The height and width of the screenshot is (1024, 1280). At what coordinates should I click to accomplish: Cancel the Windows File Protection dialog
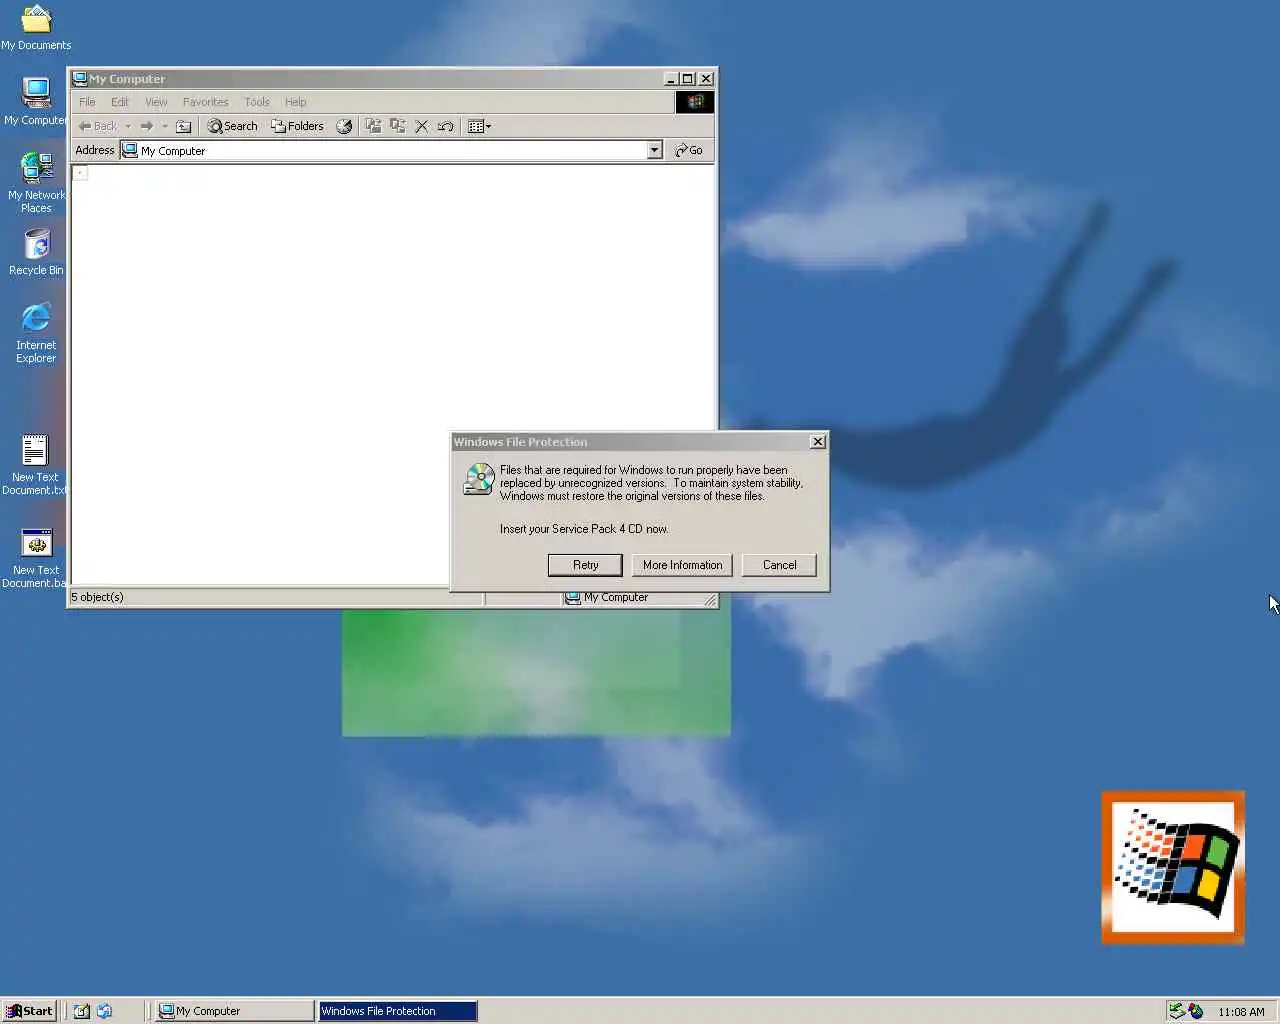pyautogui.click(x=779, y=565)
